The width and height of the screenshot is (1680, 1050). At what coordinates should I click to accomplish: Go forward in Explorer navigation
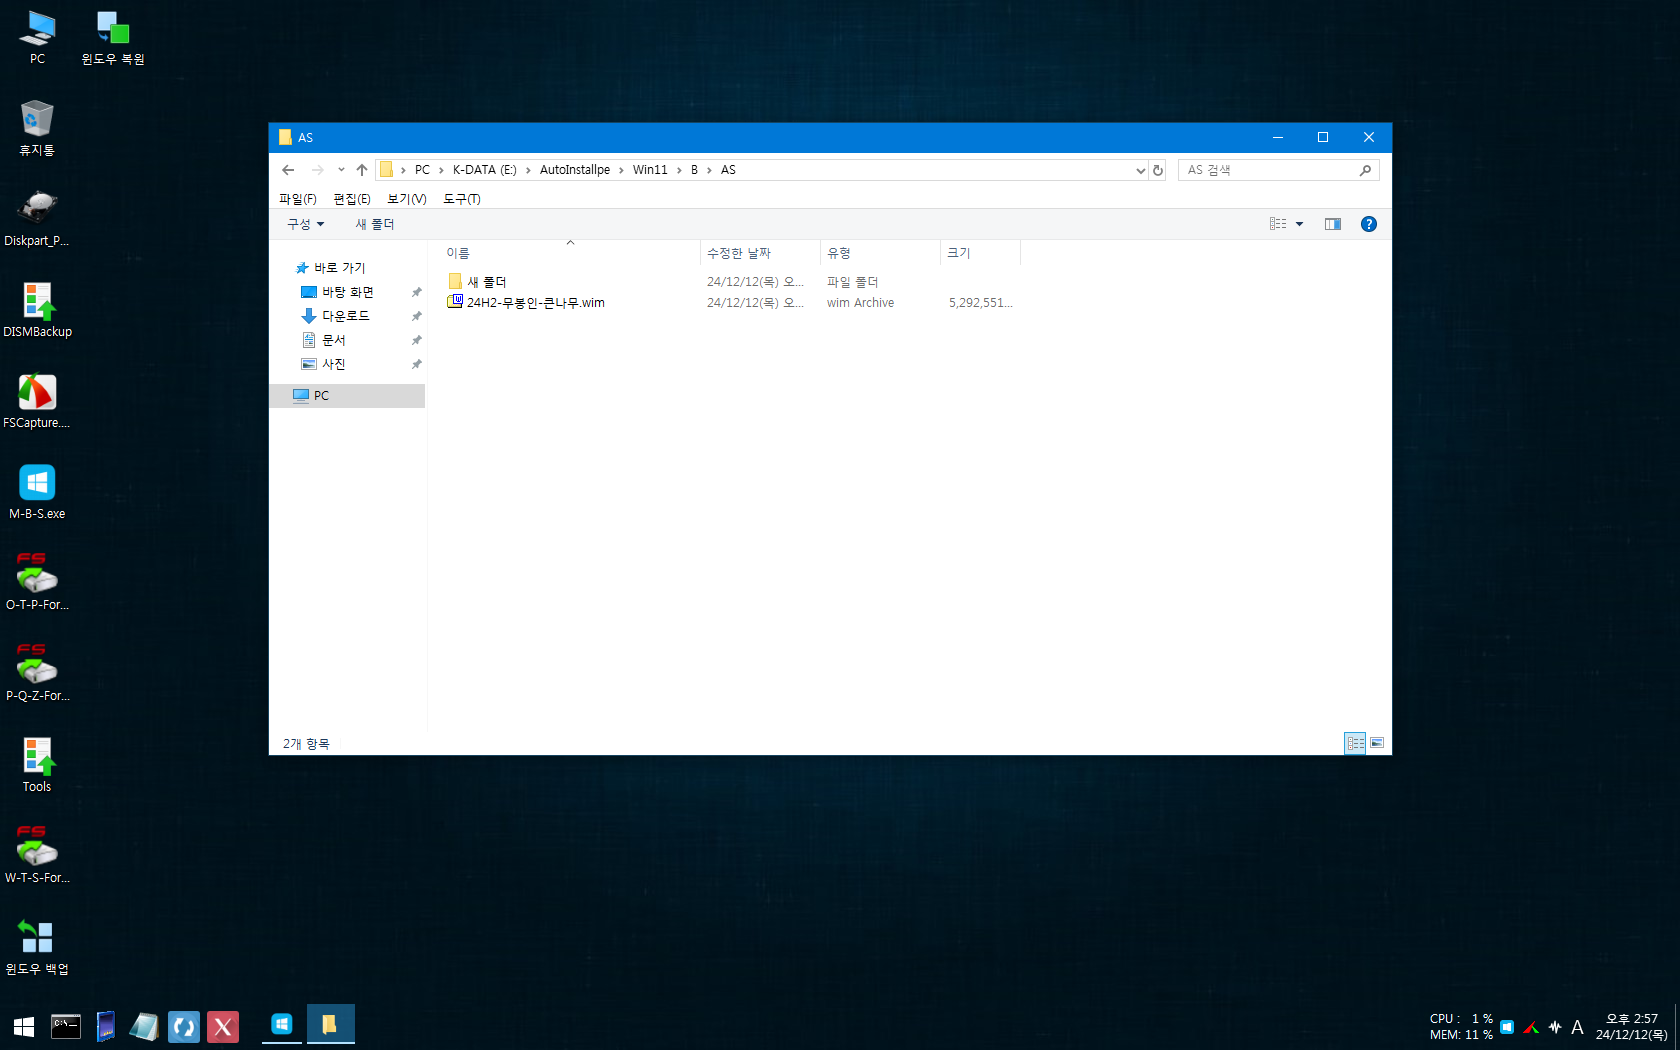[x=317, y=170]
